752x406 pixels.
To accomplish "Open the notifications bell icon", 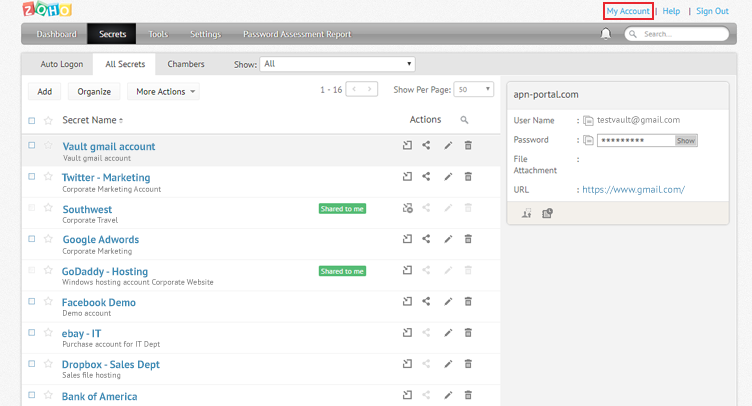I will [605, 34].
